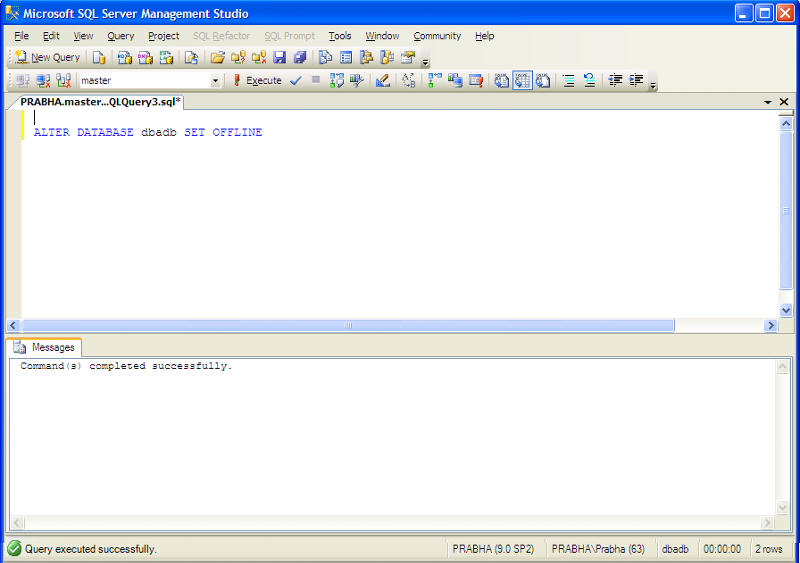Image resolution: width=800 pixels, height=563 pixels.
Task: Click the New Query toolbar button
Action: pos(47,57)
